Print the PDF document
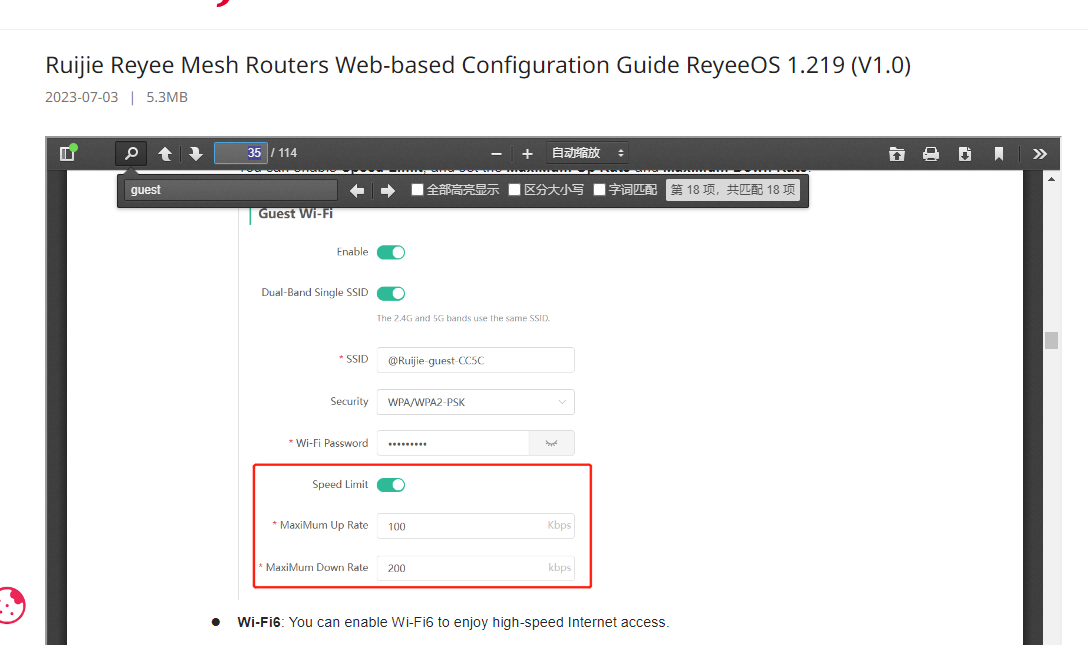The image size is (1088, 645). [931, 154]
